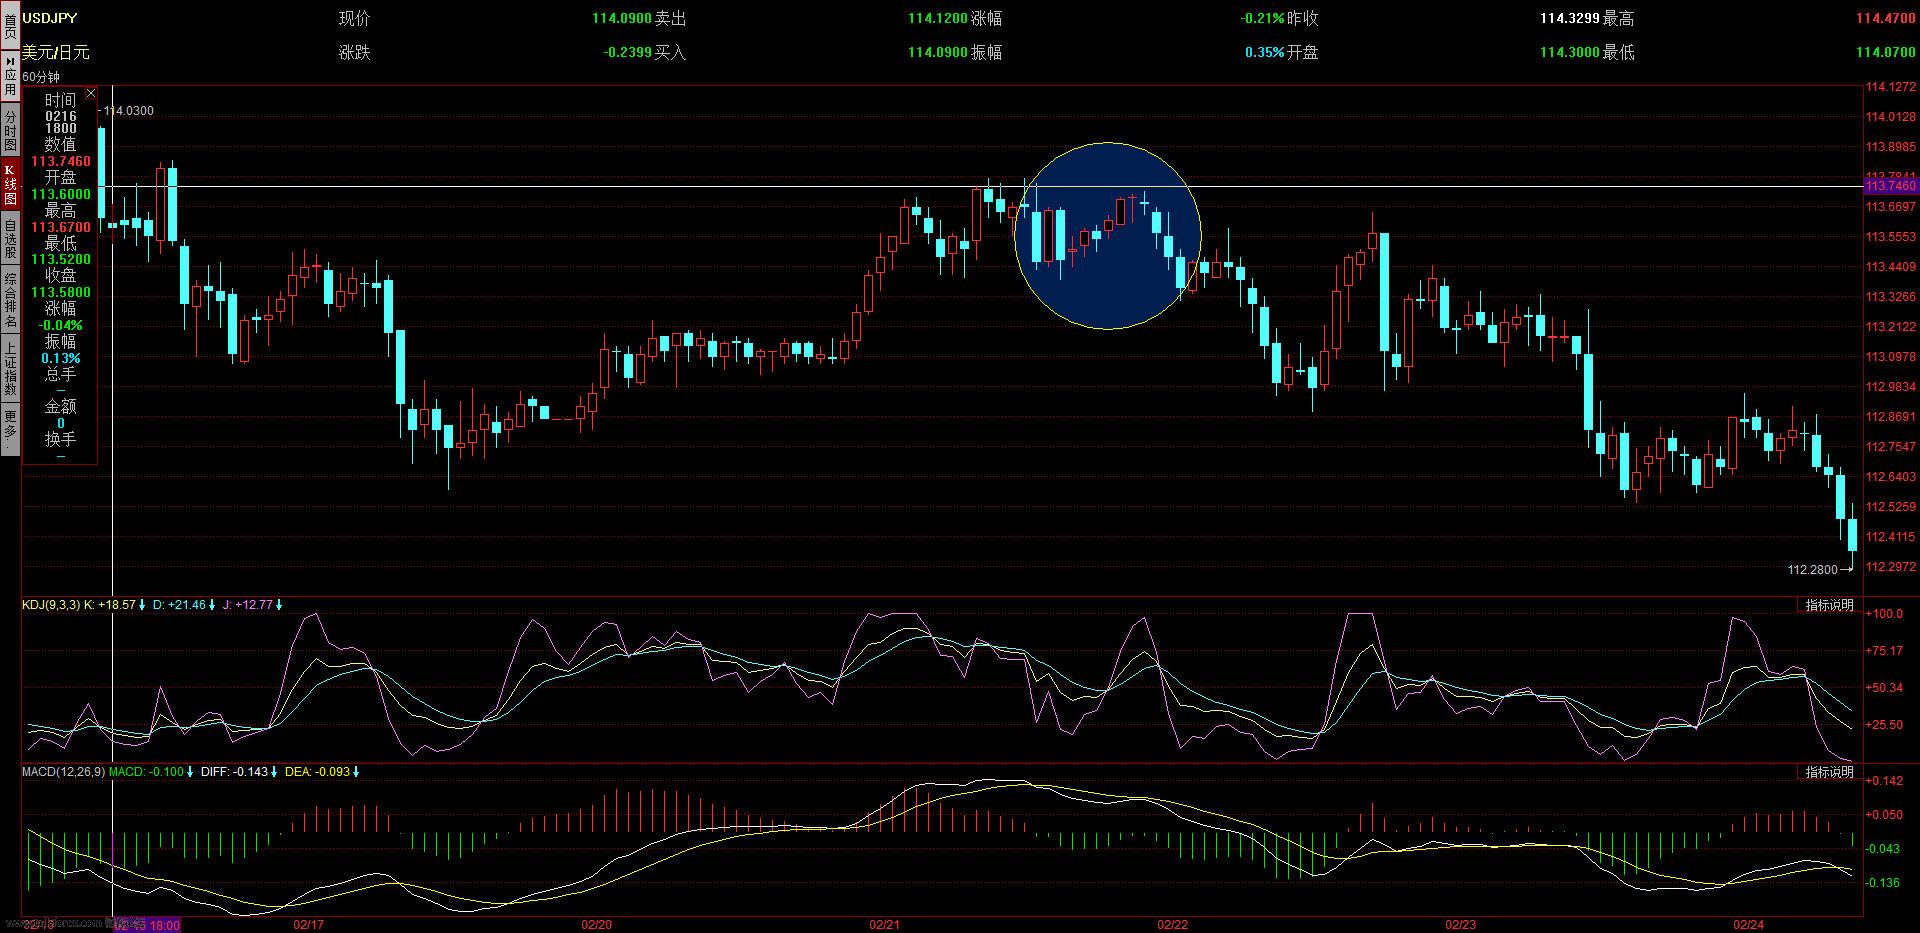Click the 112.2800 low price annotation
This screenshot has width=1920, height=933.
pos(1813,570)
